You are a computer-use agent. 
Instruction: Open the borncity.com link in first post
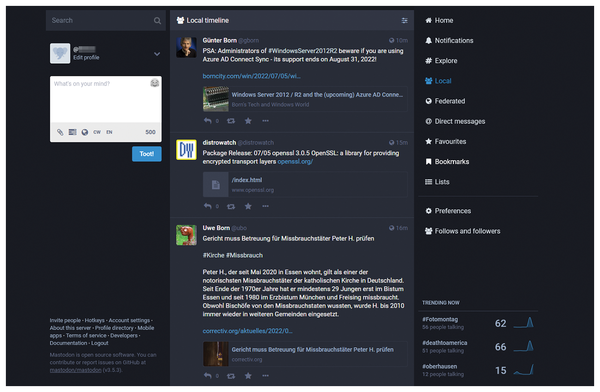[251, 76]
